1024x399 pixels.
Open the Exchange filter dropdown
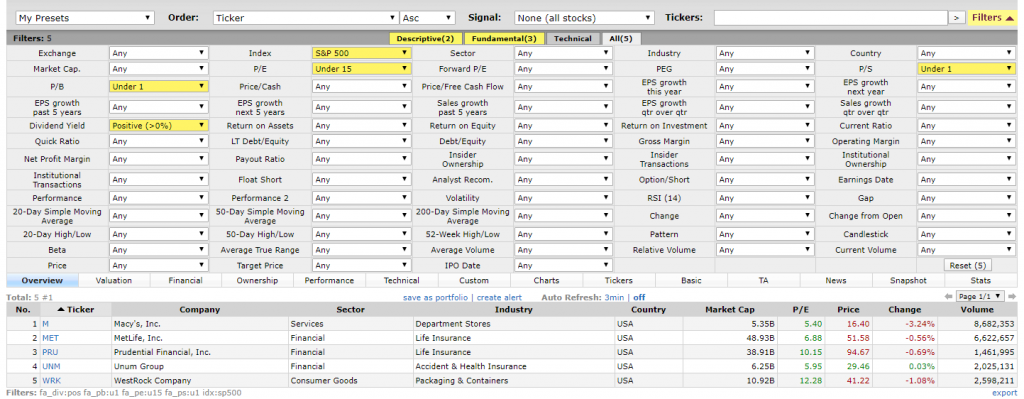pos(159,54)
